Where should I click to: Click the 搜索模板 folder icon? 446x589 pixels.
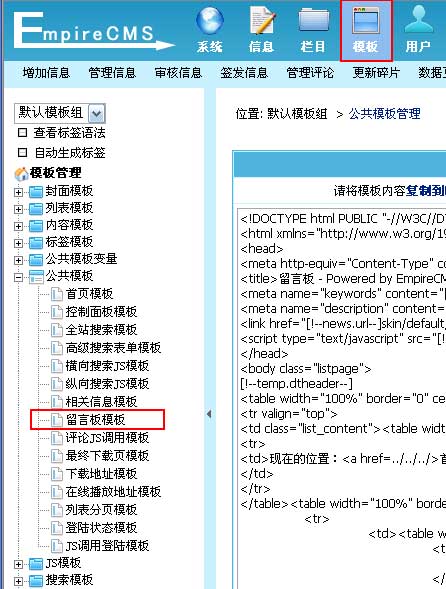[x=36, y=581]
